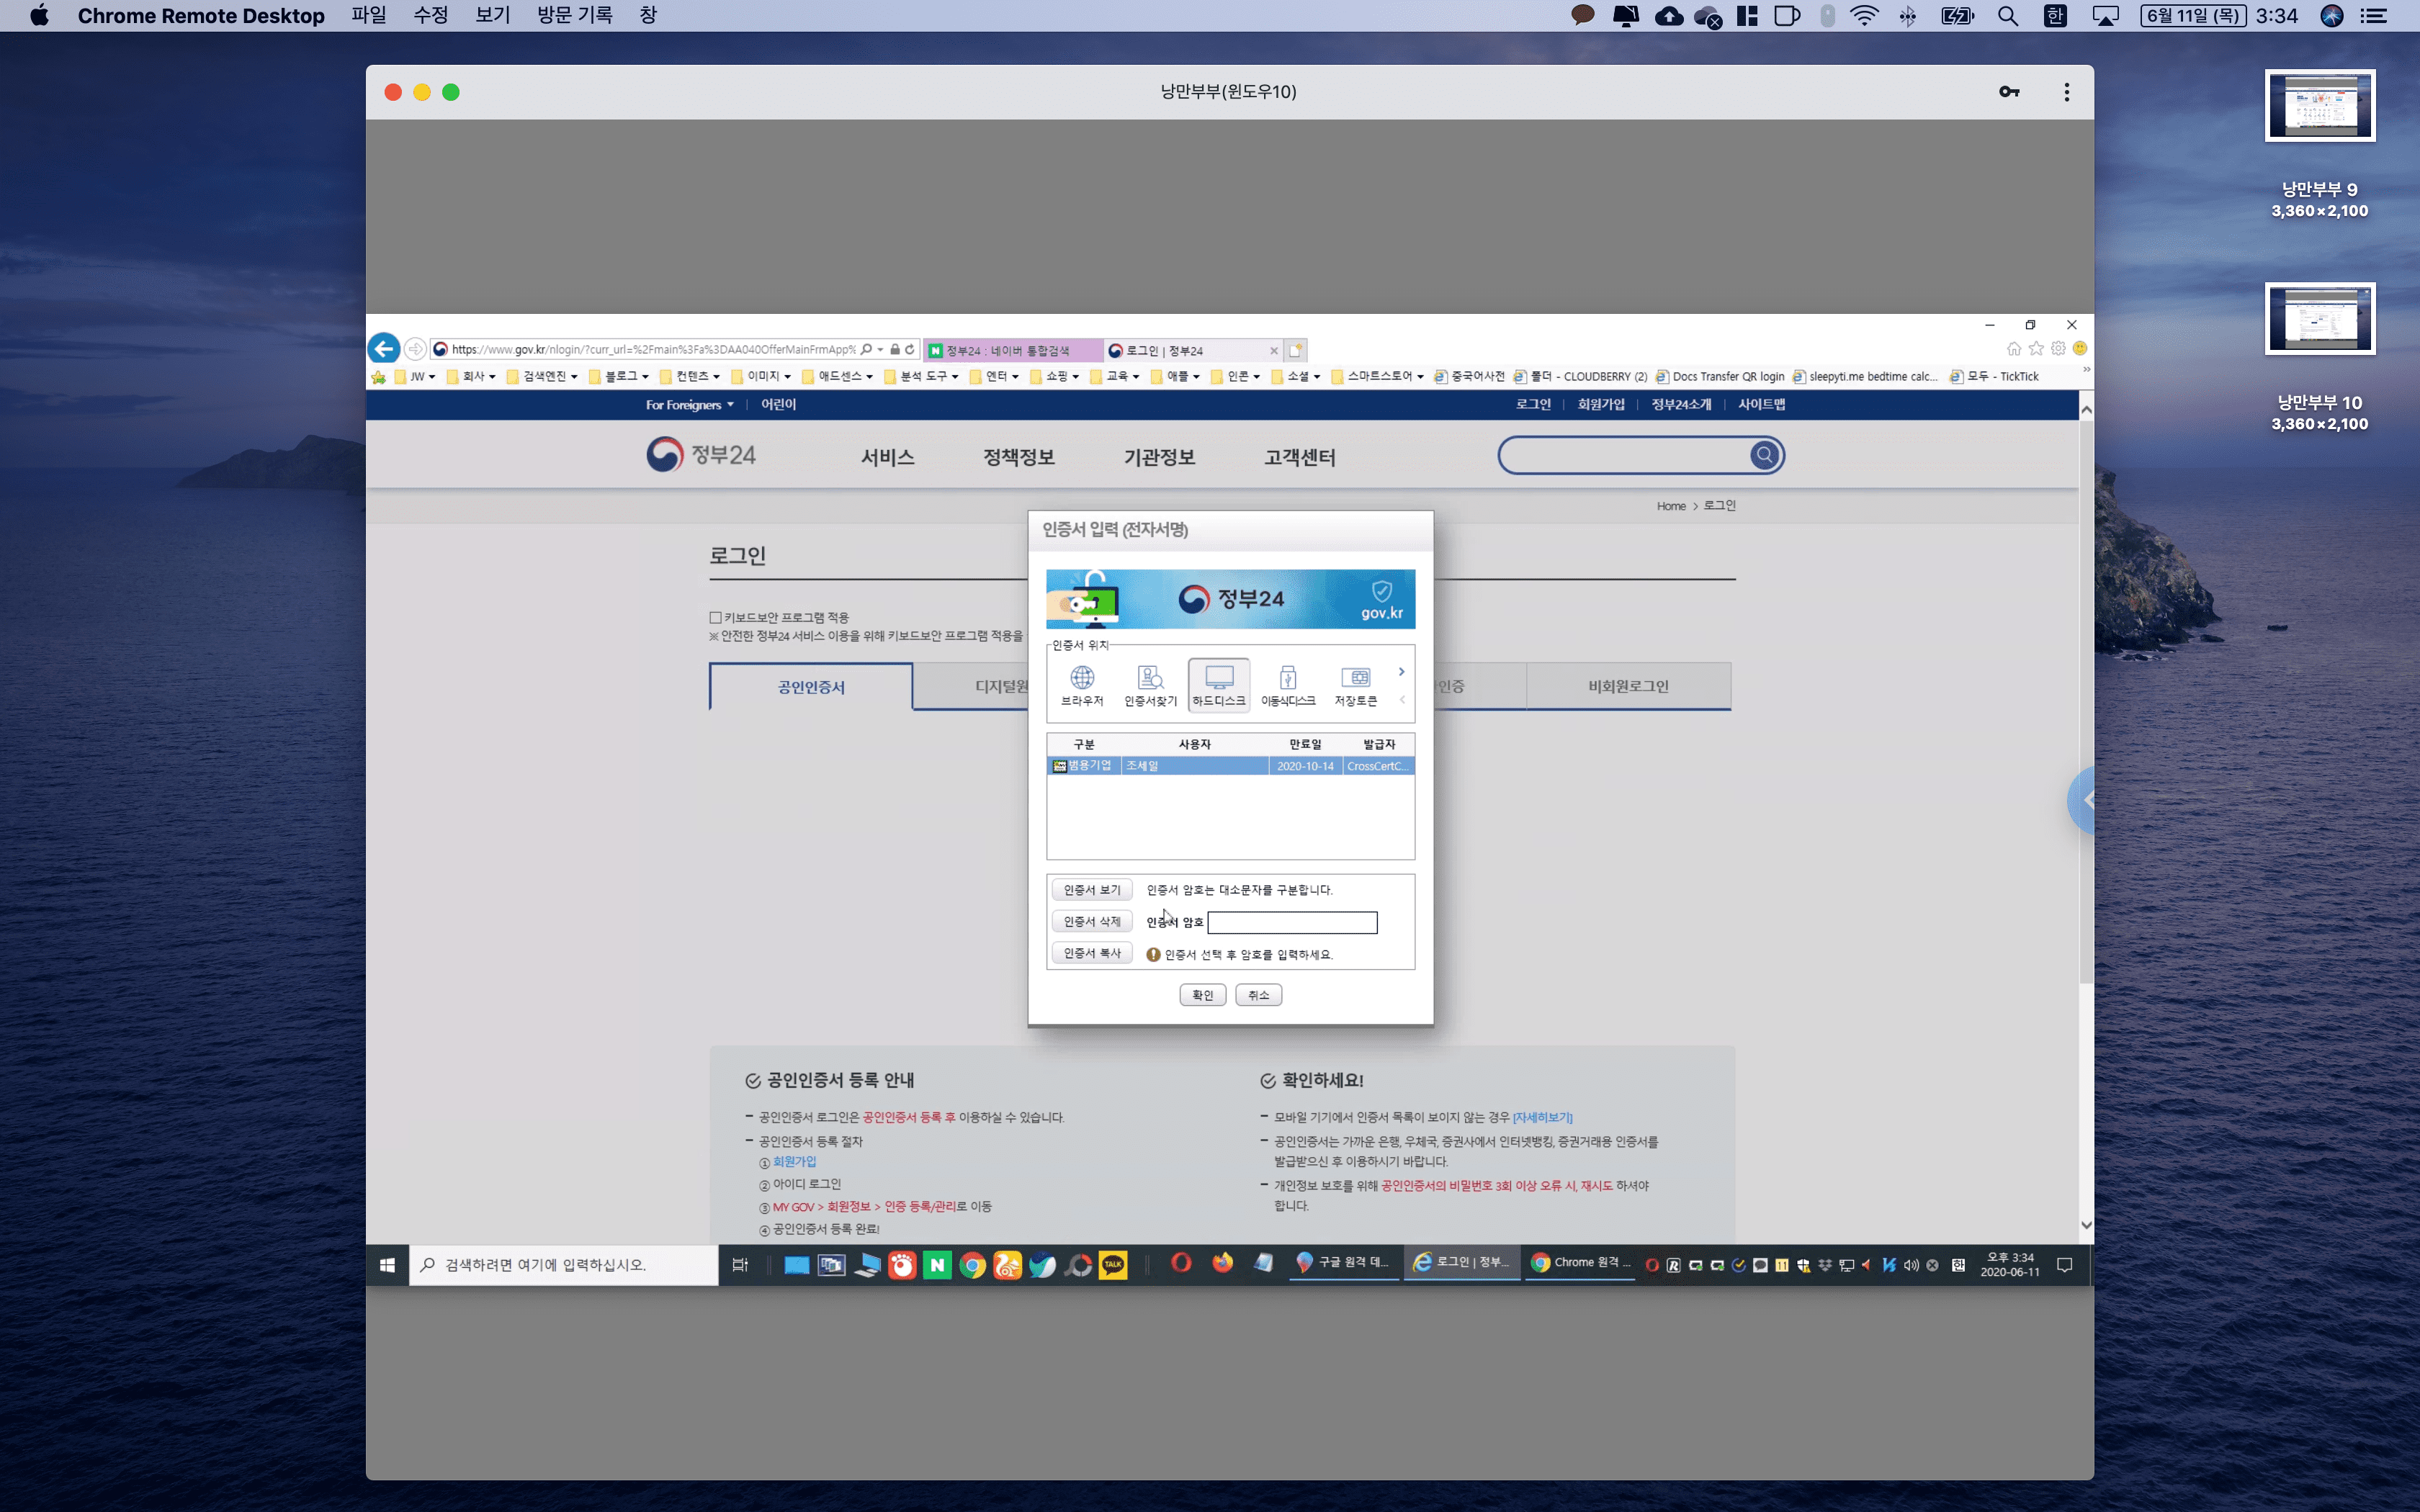Screen dimensions: 2420x1512
Task: Click the 인증서 보기 button
Action: pyautogui.click(x=1091, y=890)
